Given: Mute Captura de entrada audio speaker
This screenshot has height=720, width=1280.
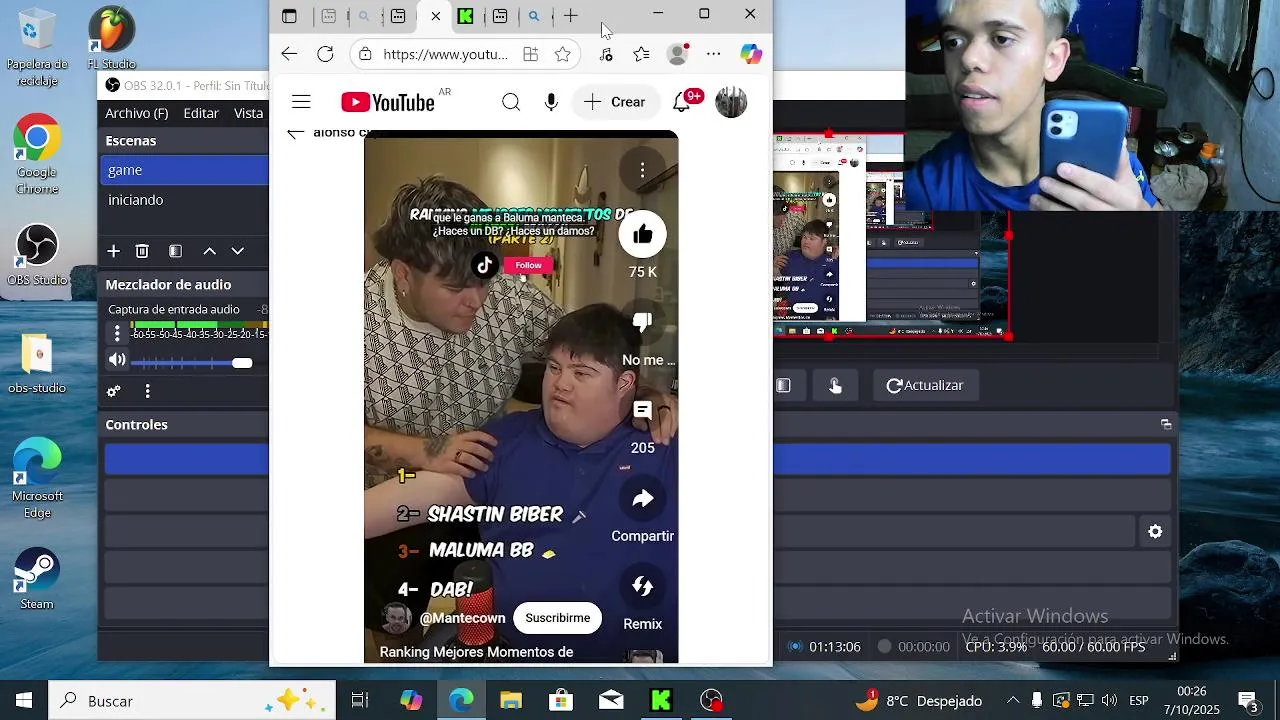Looking at the screenshot, I should coord(117,360).
